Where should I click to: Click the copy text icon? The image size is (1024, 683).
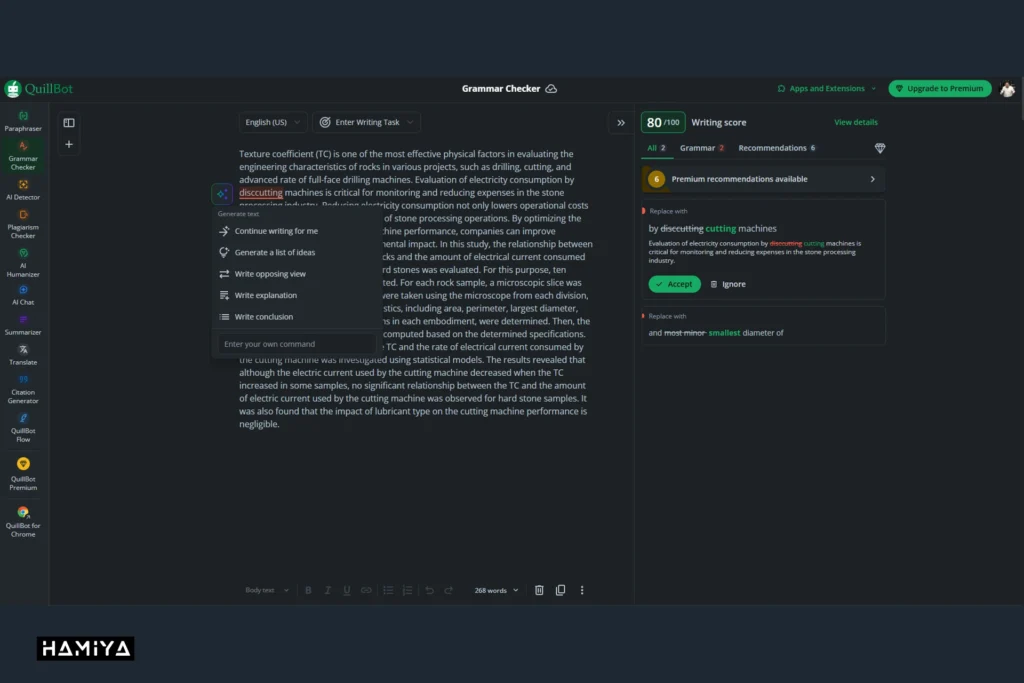pos(560,590)
